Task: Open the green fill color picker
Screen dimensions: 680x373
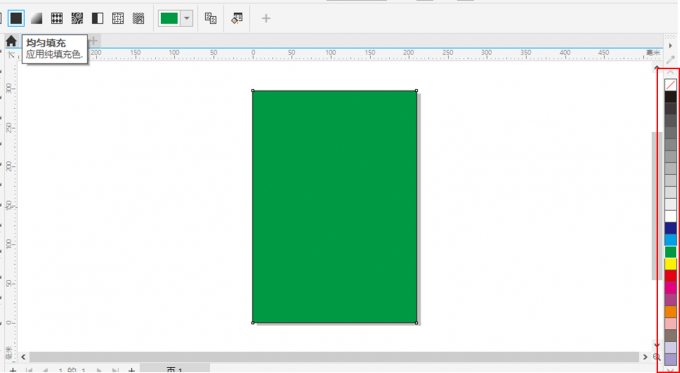Action: point(170,18)
